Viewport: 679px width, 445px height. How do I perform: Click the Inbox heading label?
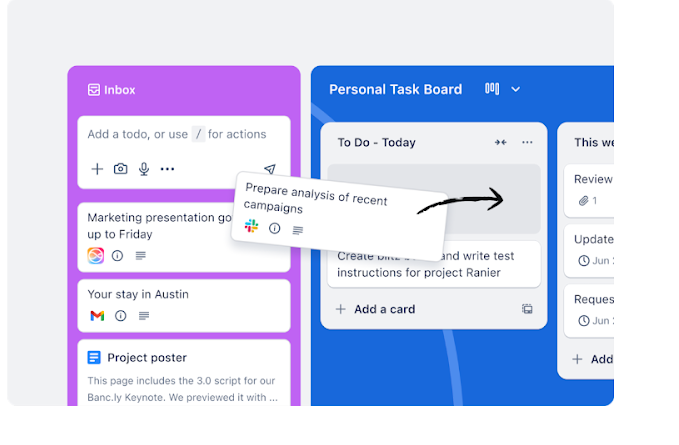click(120, 90)
